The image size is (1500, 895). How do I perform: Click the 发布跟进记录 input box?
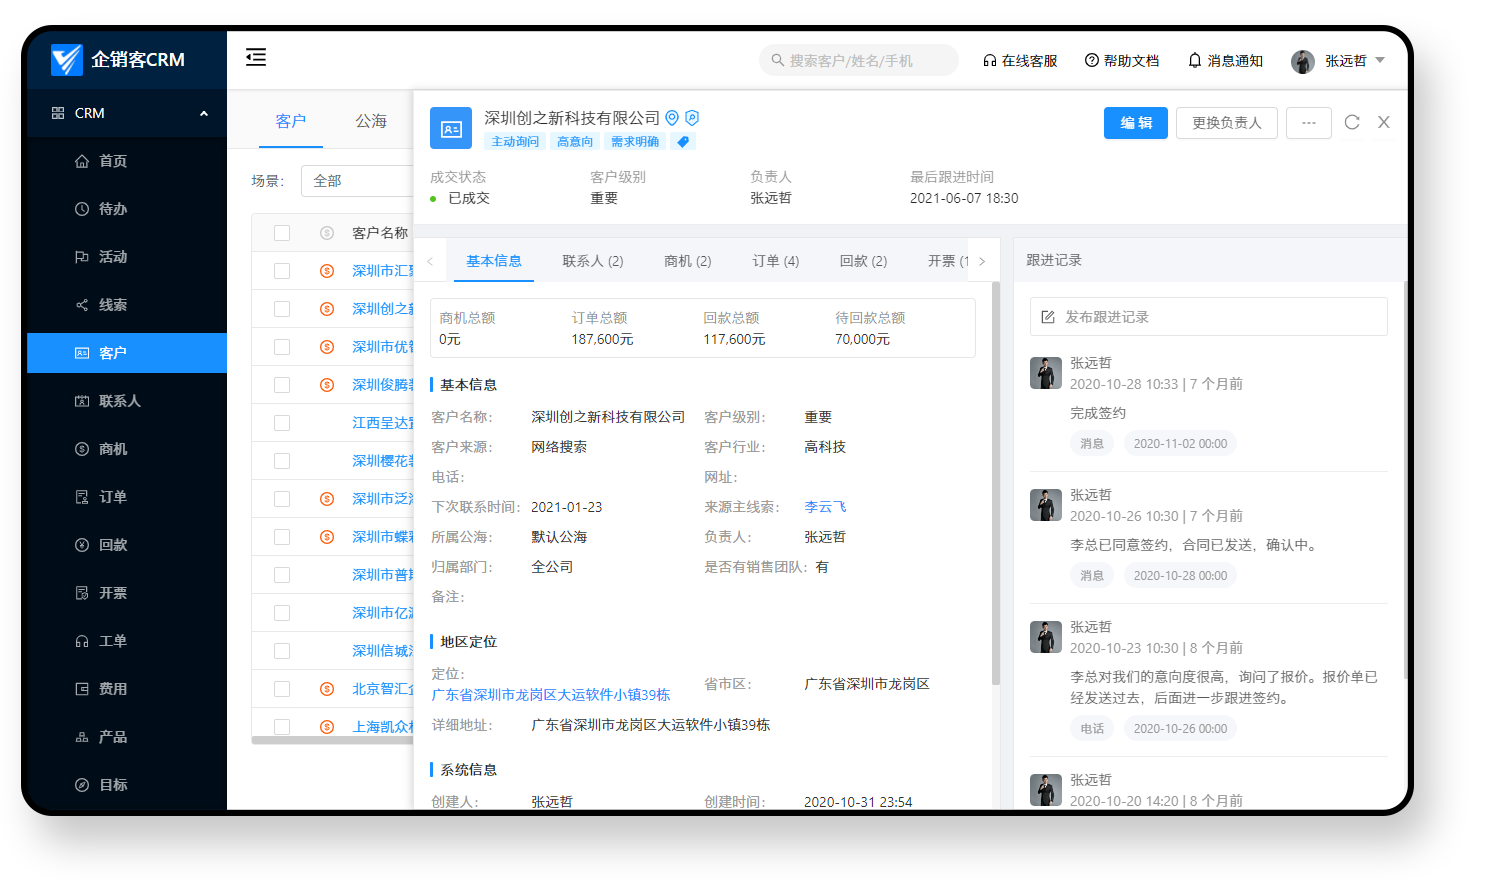tap(1209, 317)
